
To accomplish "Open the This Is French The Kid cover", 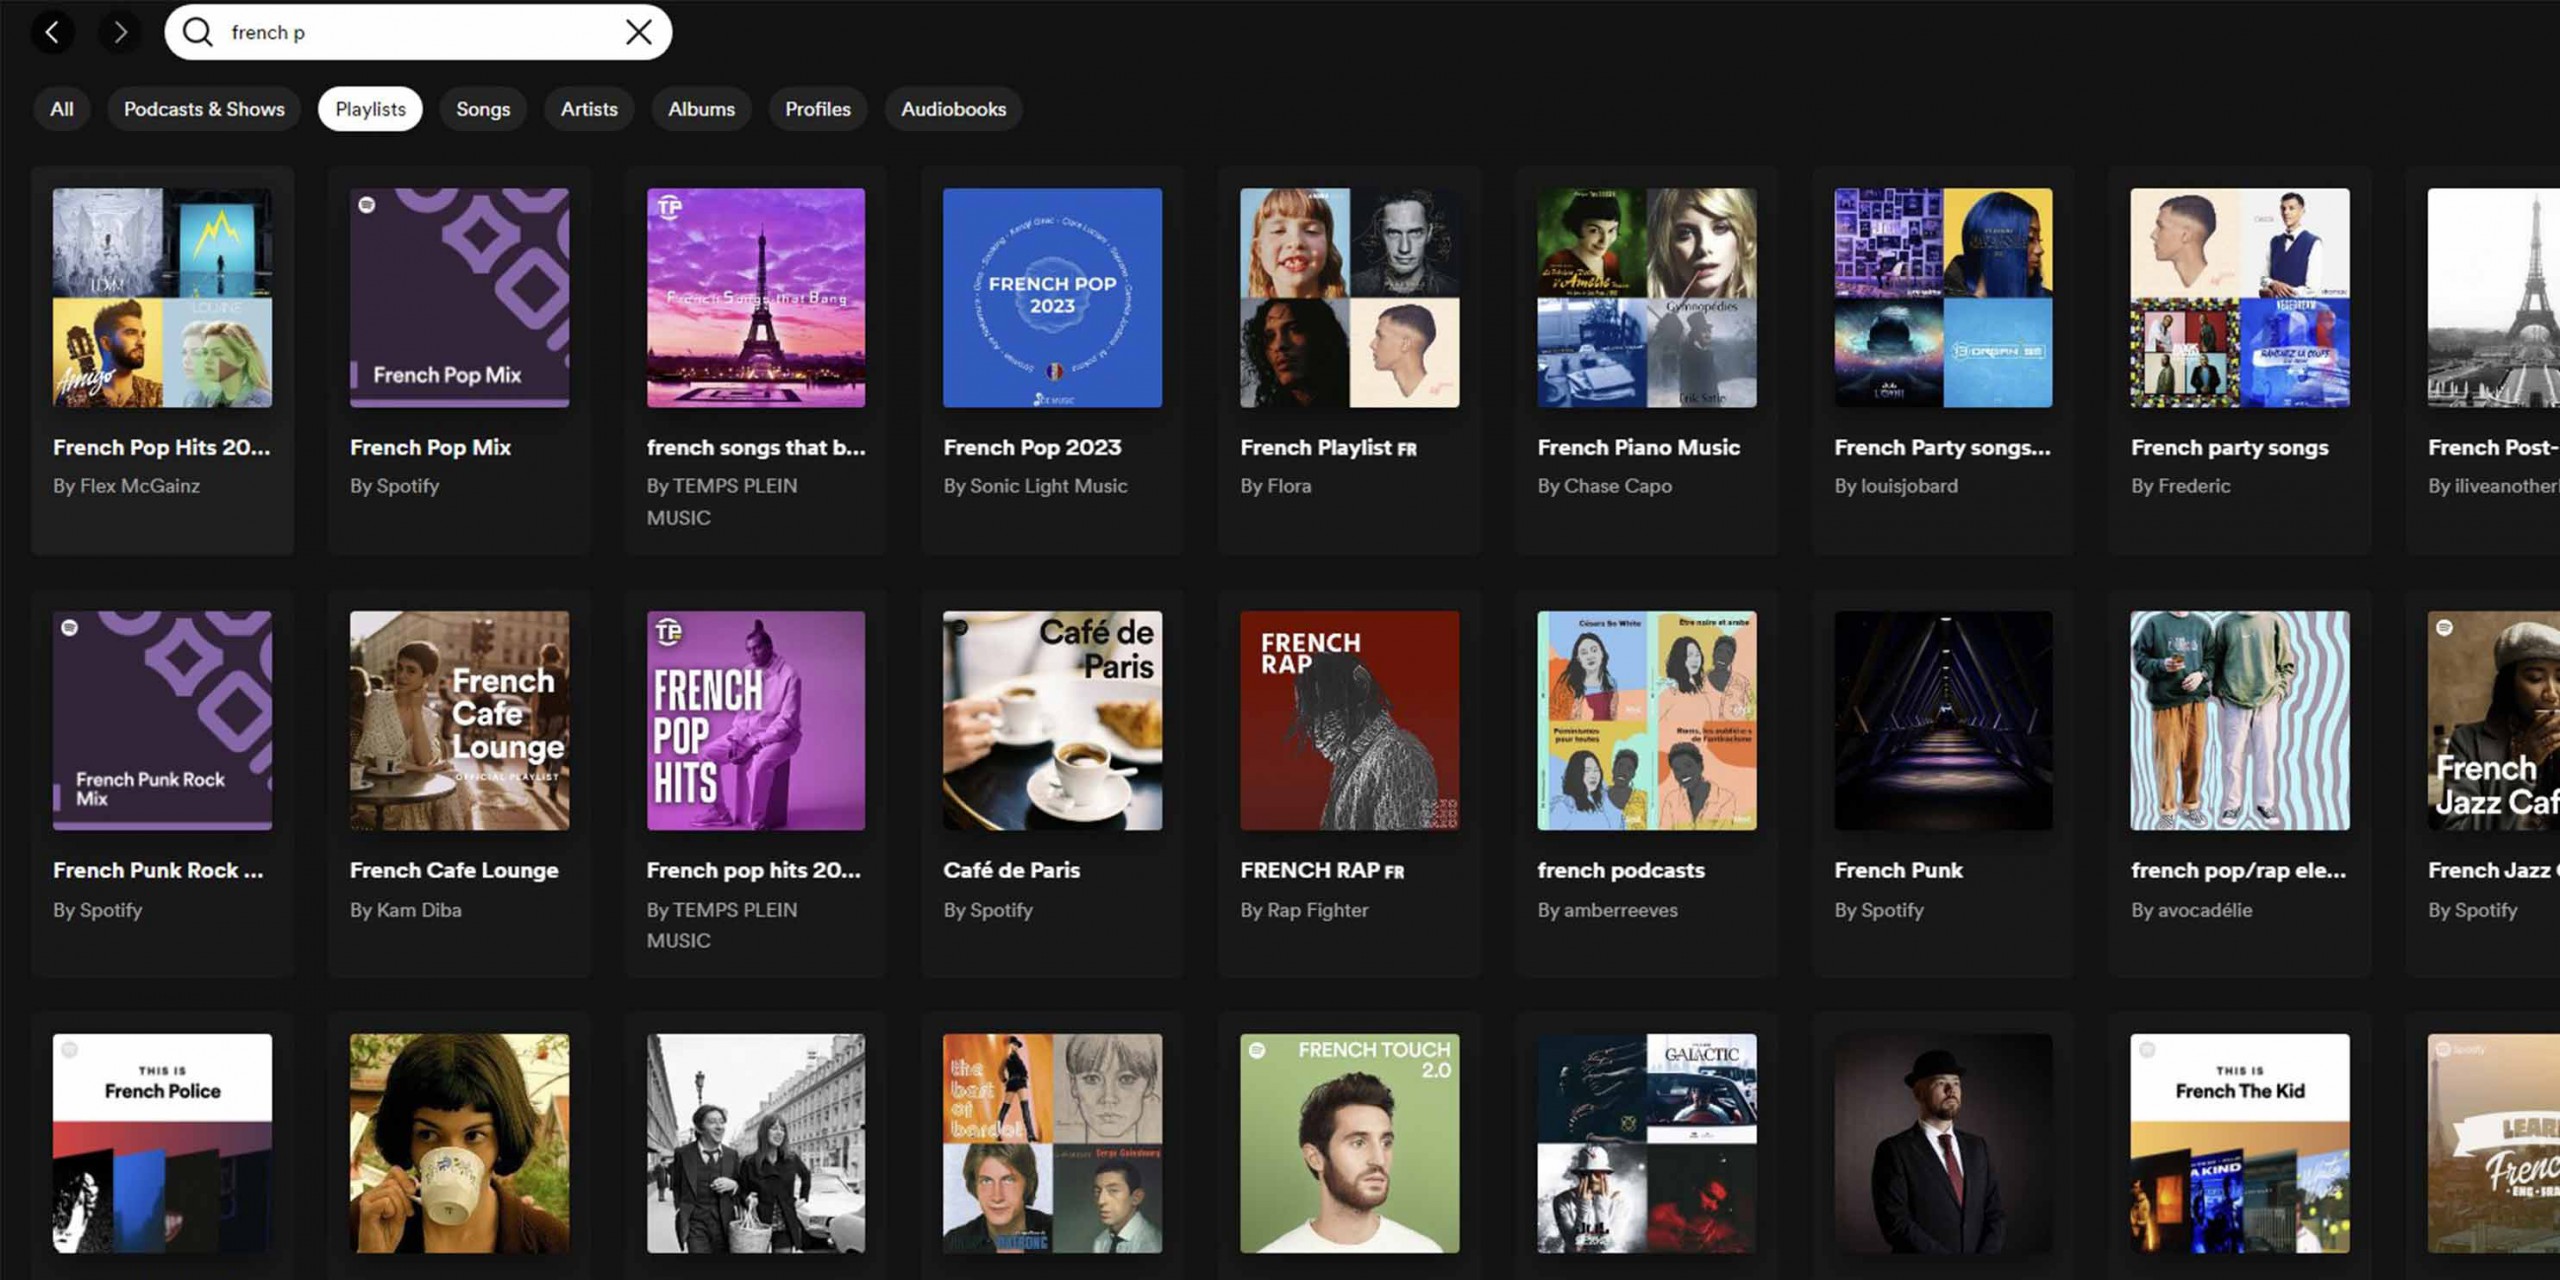I will click(2240, 1143).
